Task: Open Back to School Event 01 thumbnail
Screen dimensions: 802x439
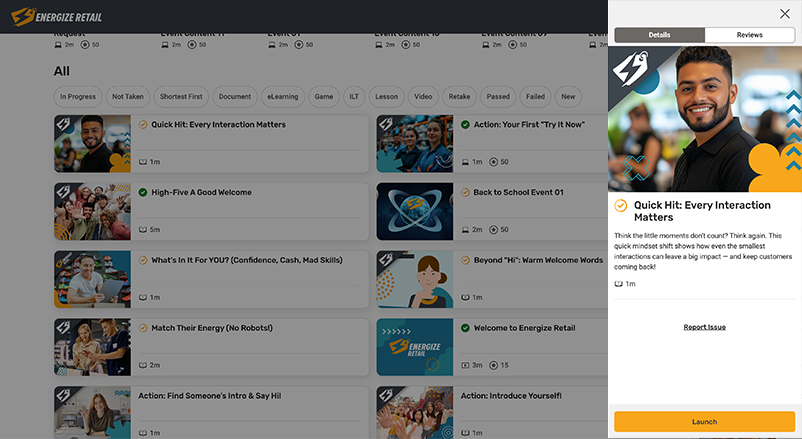Action: click(x=415, y=211)
